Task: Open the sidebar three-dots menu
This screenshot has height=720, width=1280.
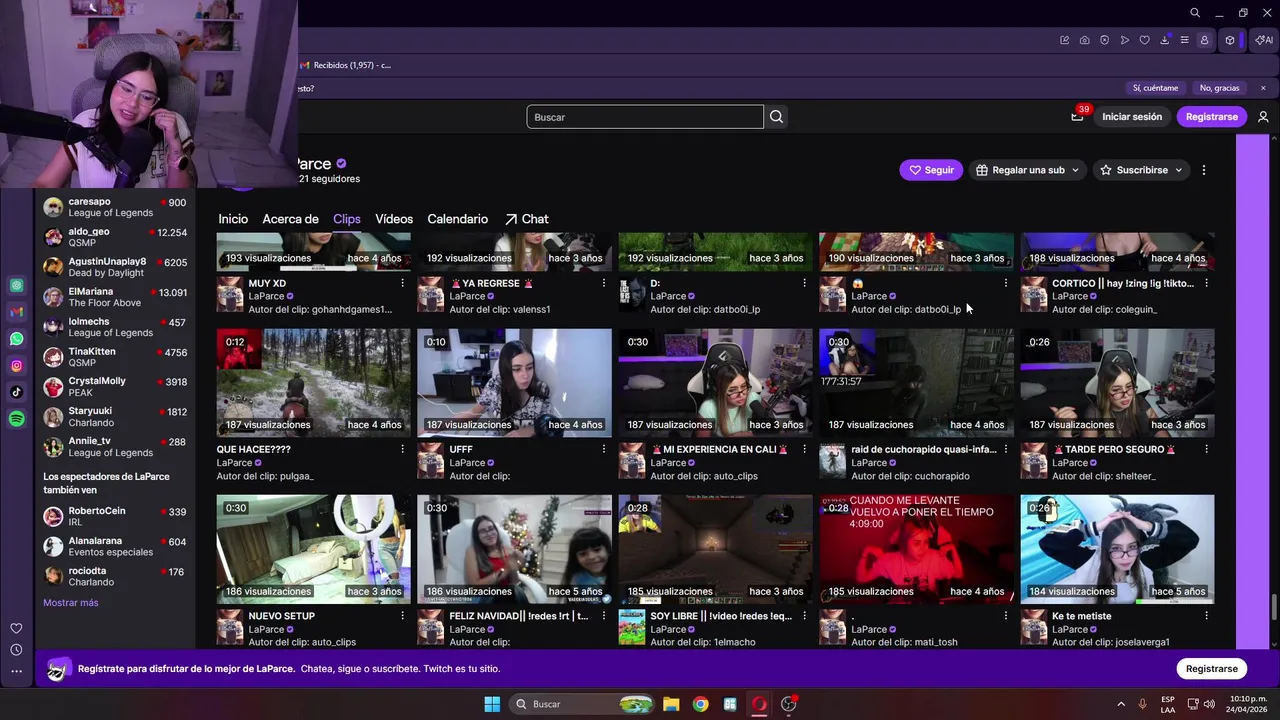Action: 16,671
